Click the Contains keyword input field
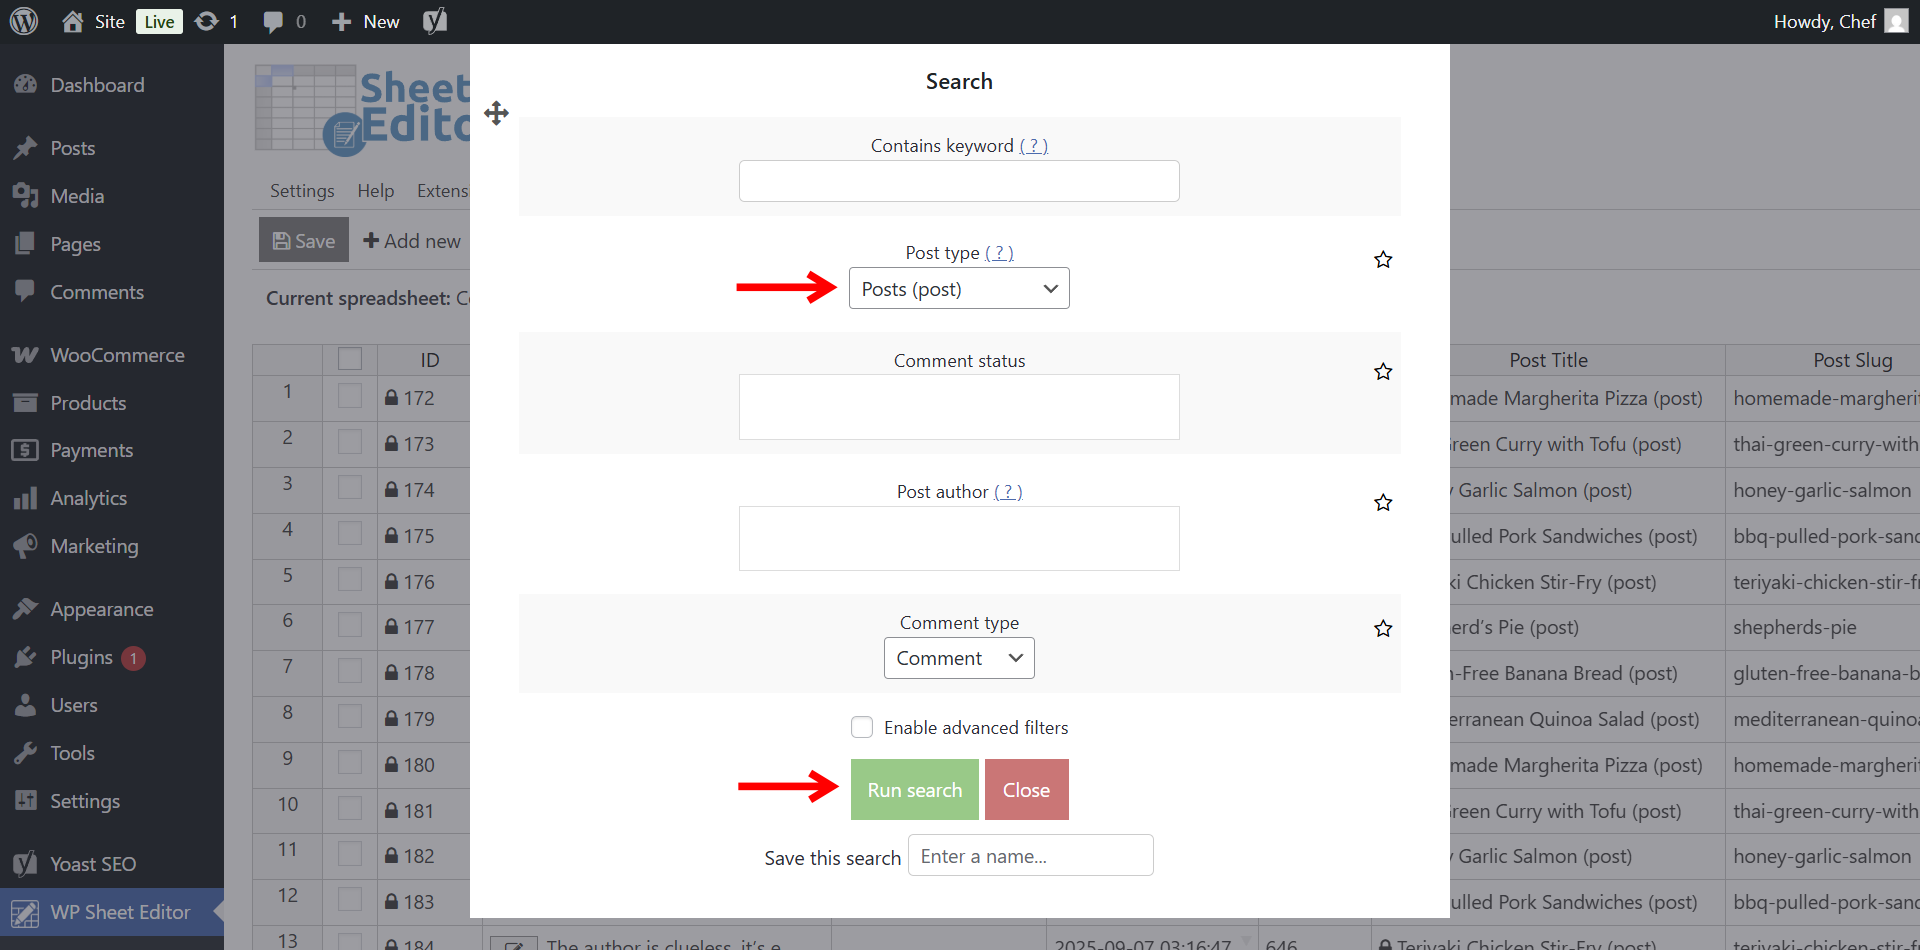The height and width of the screenshot is (950, 1920). [x=959, y=181]
